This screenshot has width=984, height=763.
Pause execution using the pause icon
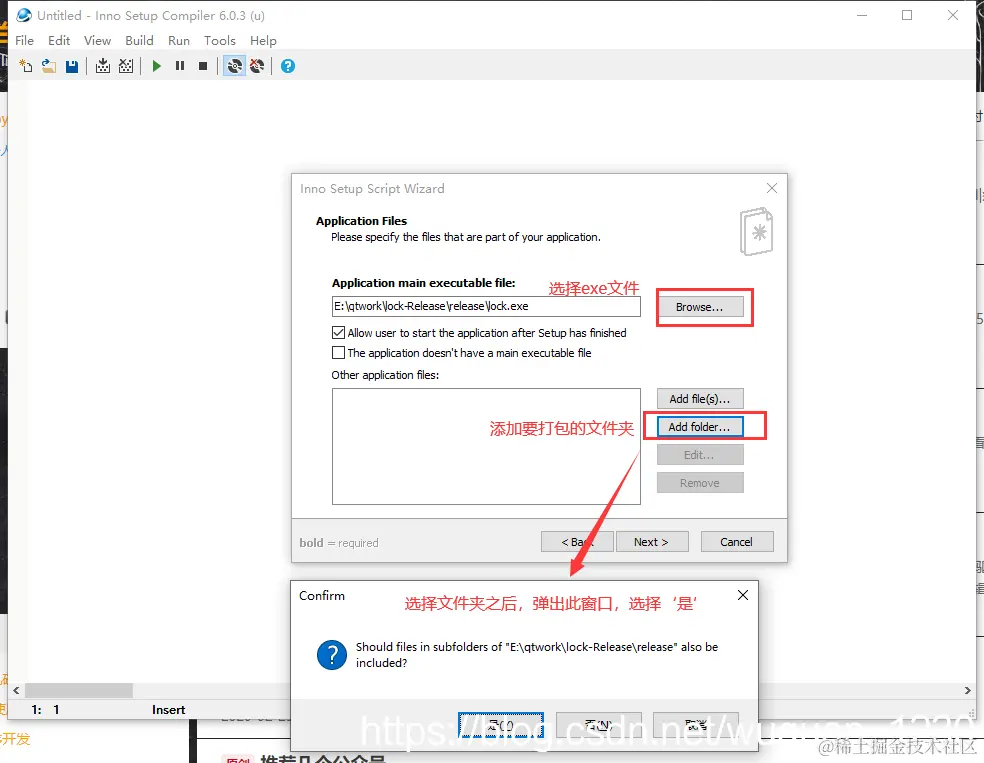tap(180, 66)
